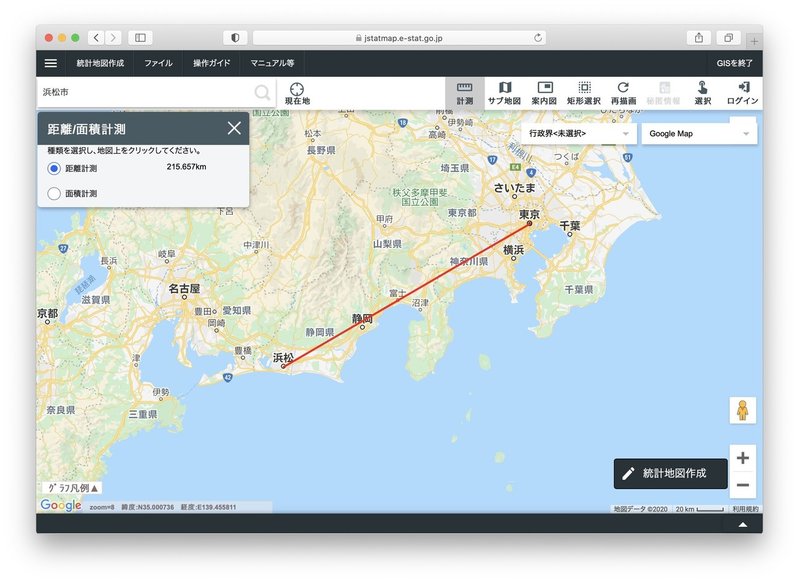Viewport: 800px width, 583px height.
Task: Click the Safari forward arrow
Action: coord(113,38)
